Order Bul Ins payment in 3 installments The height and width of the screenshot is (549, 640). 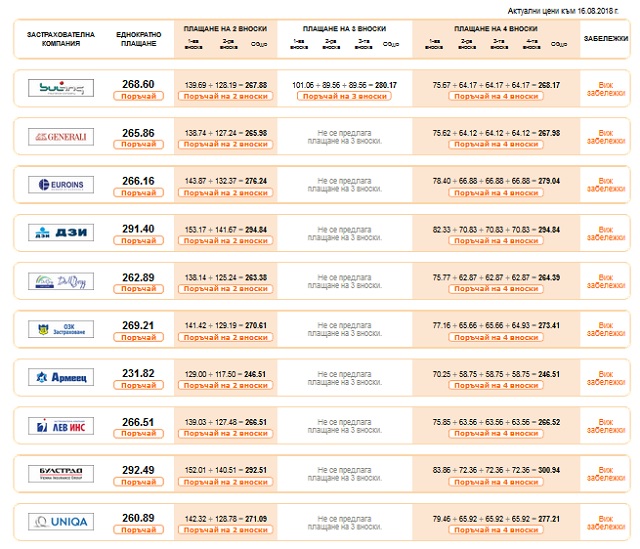343,97
